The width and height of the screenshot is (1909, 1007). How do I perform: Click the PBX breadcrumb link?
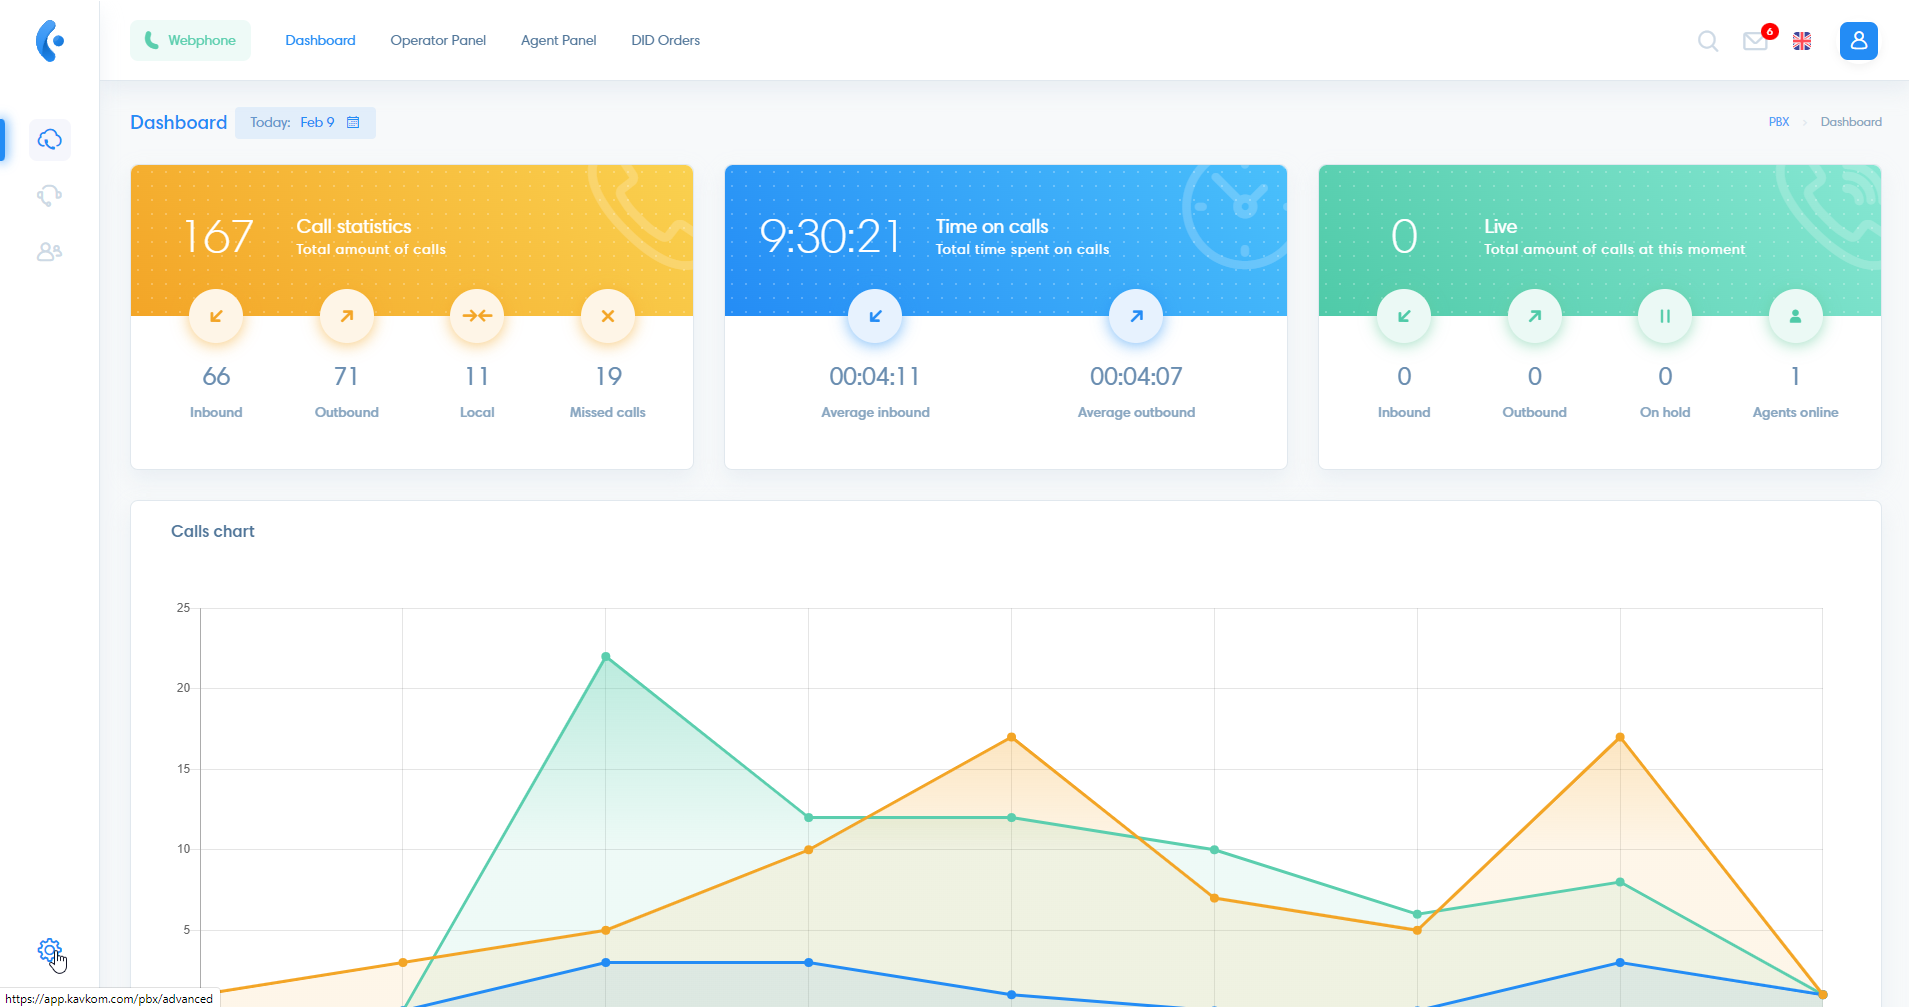click(x=1778, y=122)
